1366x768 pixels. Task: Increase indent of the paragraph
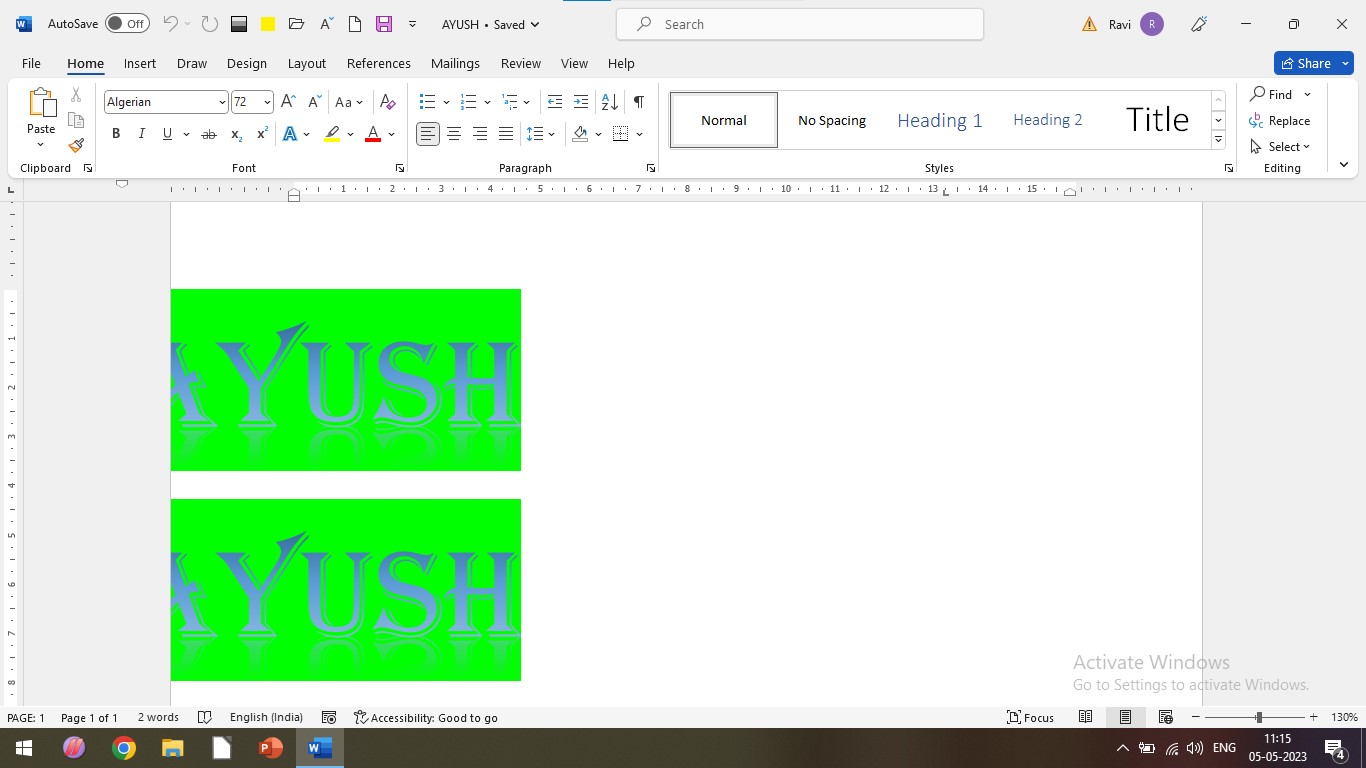581,102
